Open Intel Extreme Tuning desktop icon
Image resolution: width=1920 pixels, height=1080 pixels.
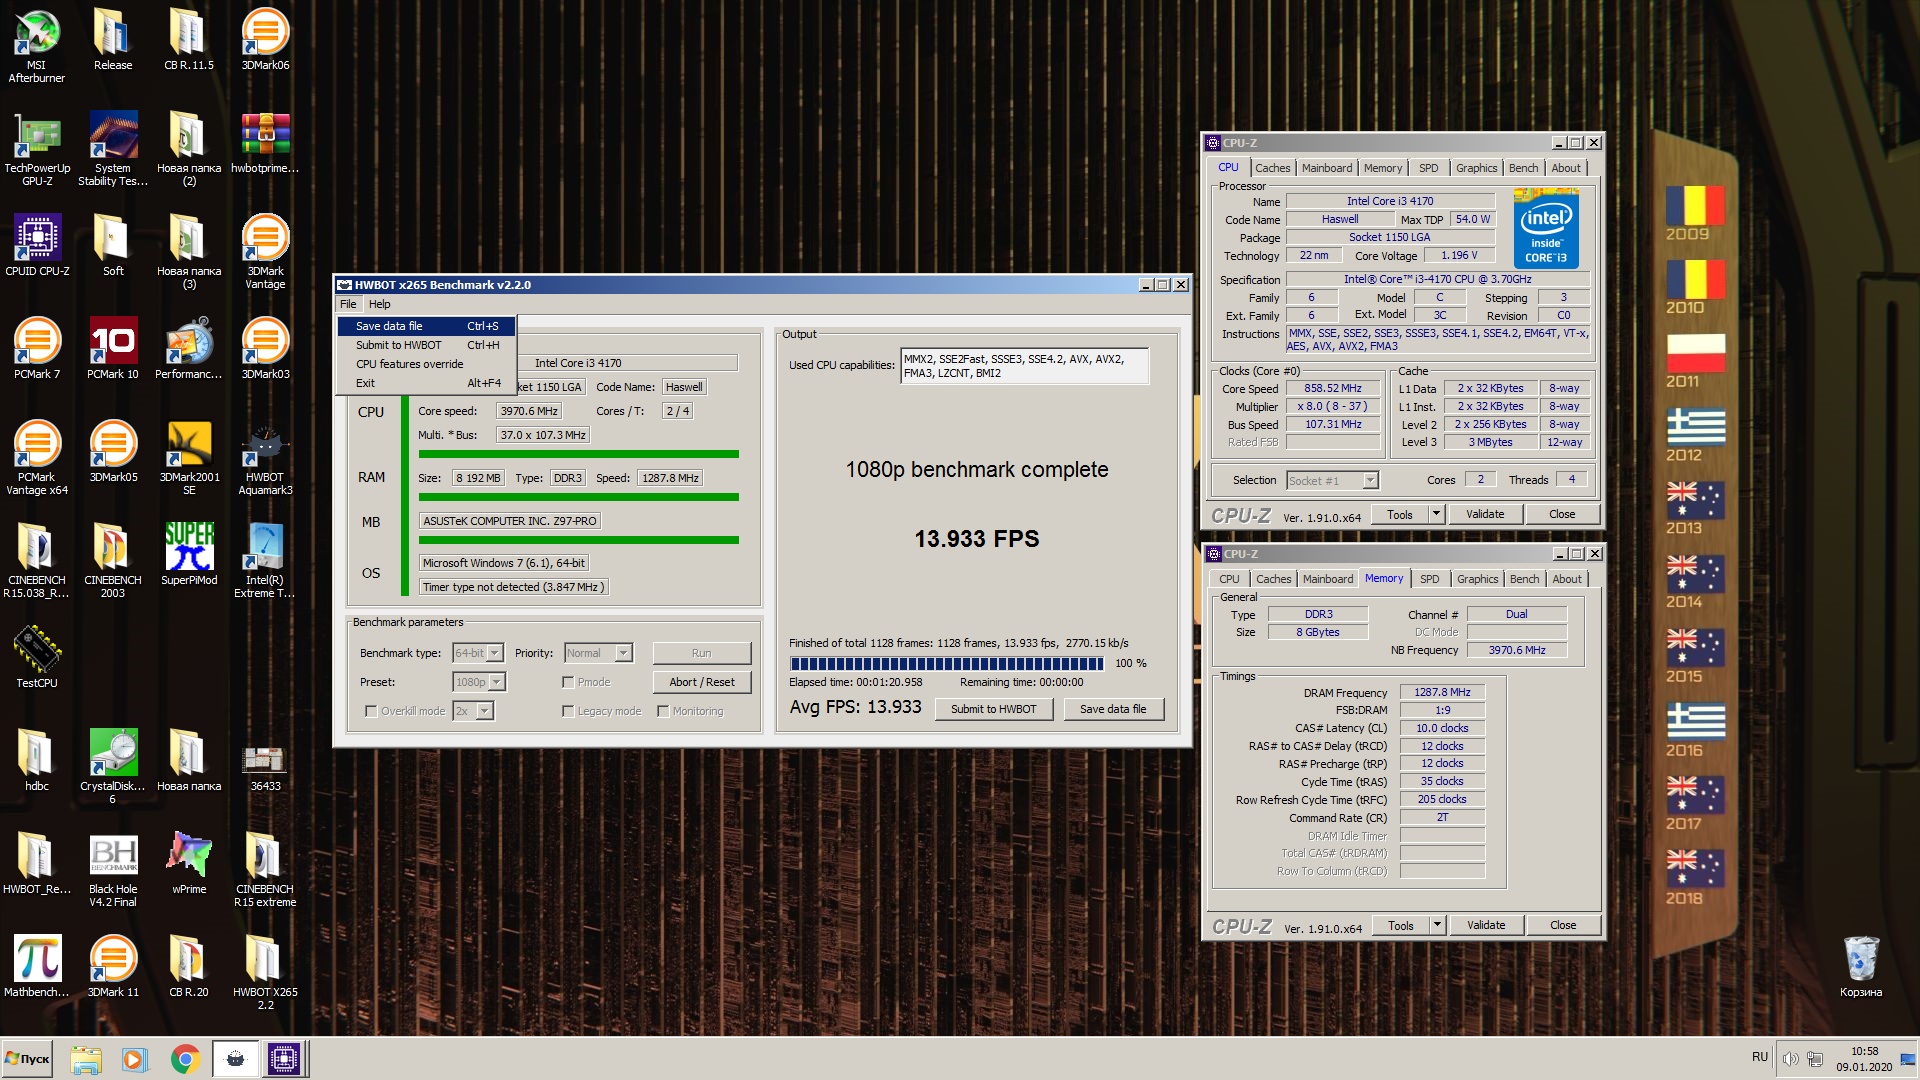tap(265, 560)
